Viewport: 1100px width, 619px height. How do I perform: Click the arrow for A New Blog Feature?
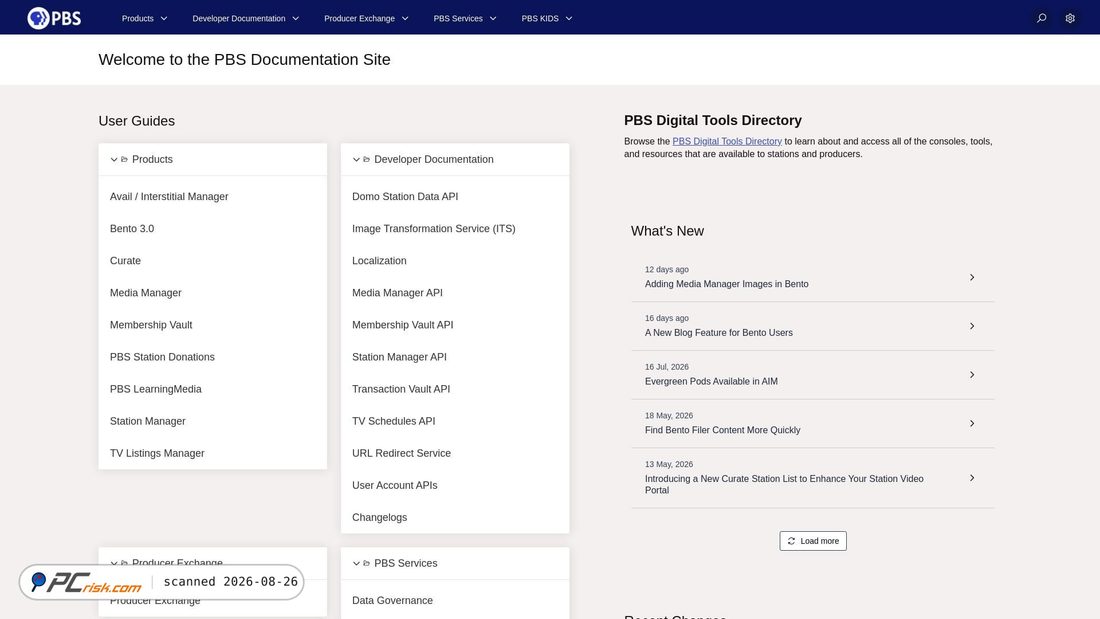(x=972, y=326)
